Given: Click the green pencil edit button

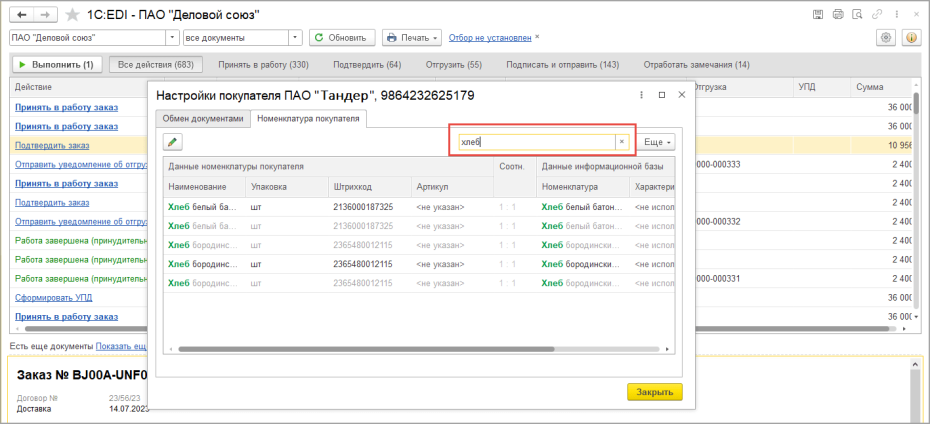Looking at the screenshot, I should (x=173, y=142).
